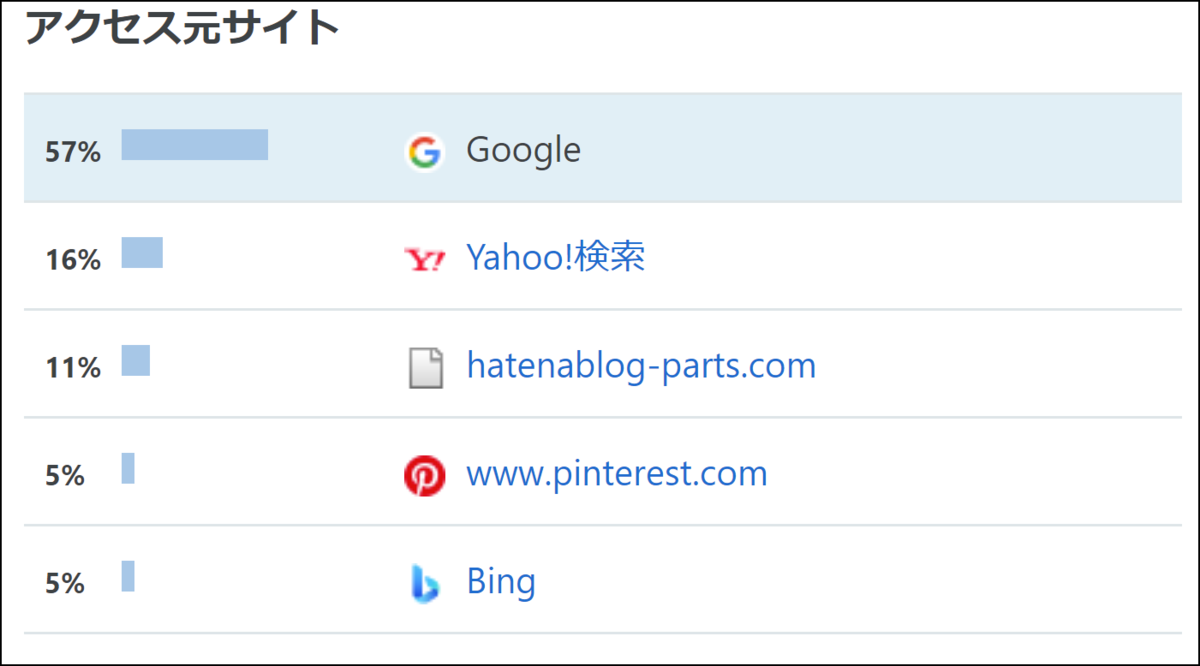Click the 11% value in hatenablog-parts row

[x=73, y=369]
